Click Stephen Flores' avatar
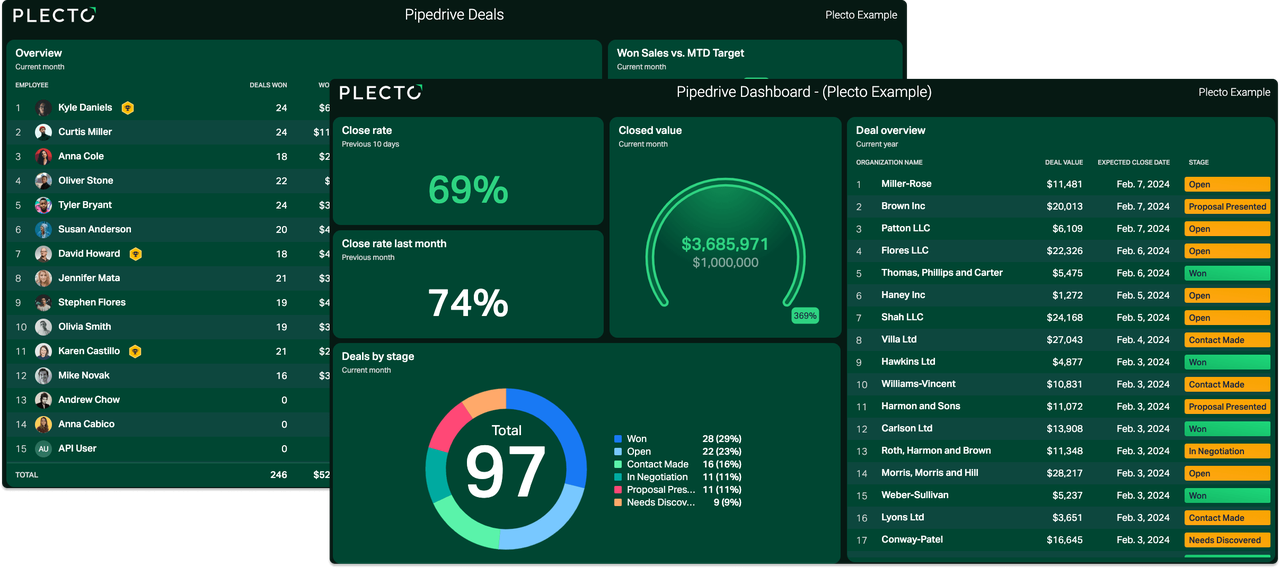 (x=43, y=303)
